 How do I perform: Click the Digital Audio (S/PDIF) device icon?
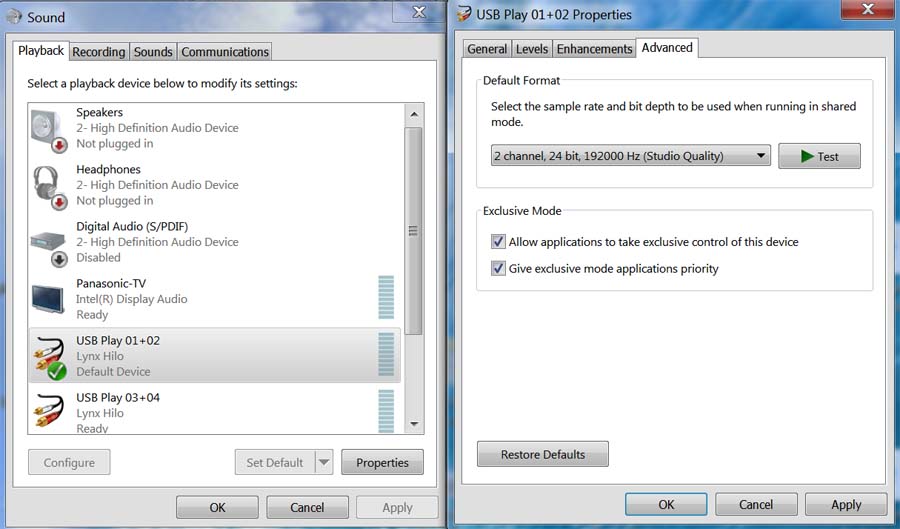48,243
